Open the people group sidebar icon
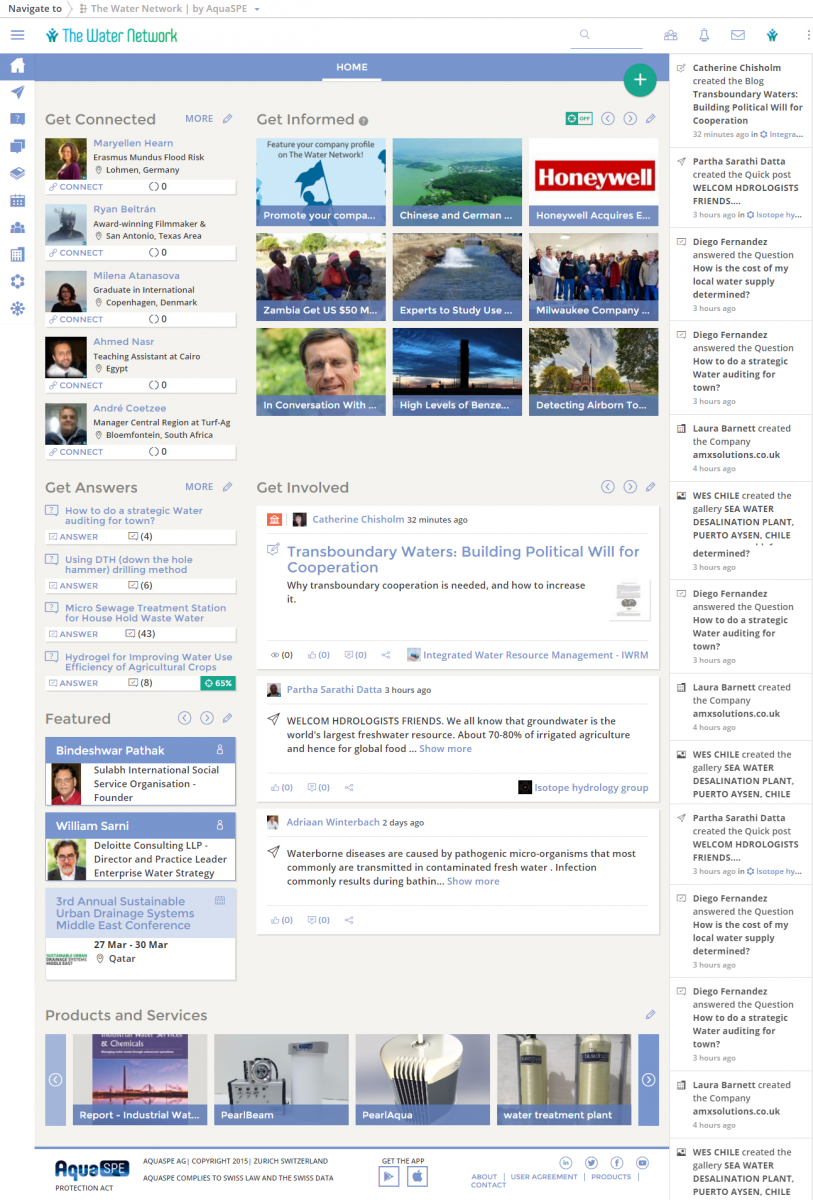 [17, 227]
